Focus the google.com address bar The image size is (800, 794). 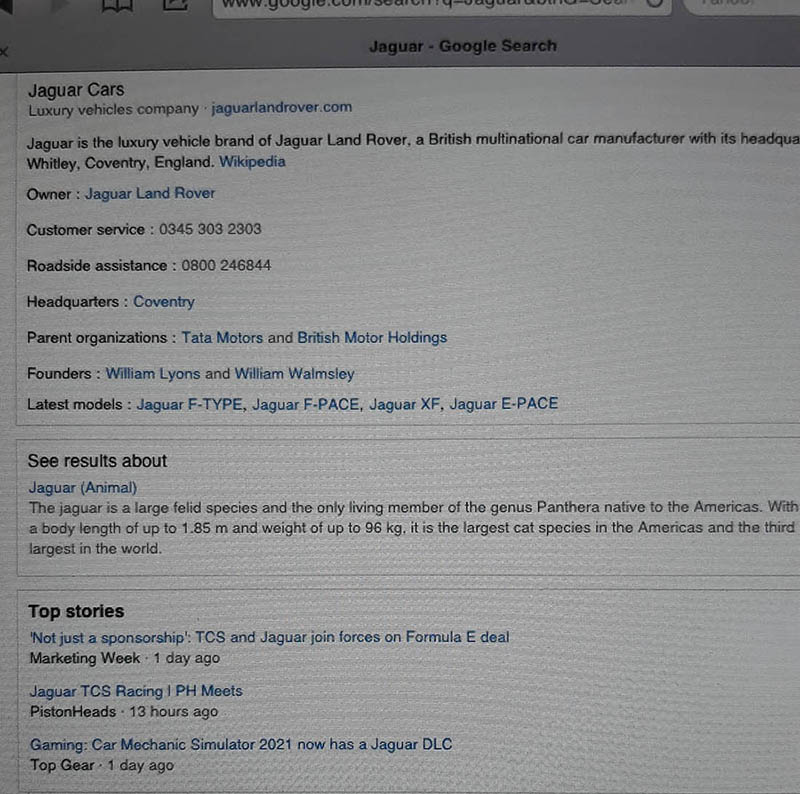[442, 6]
